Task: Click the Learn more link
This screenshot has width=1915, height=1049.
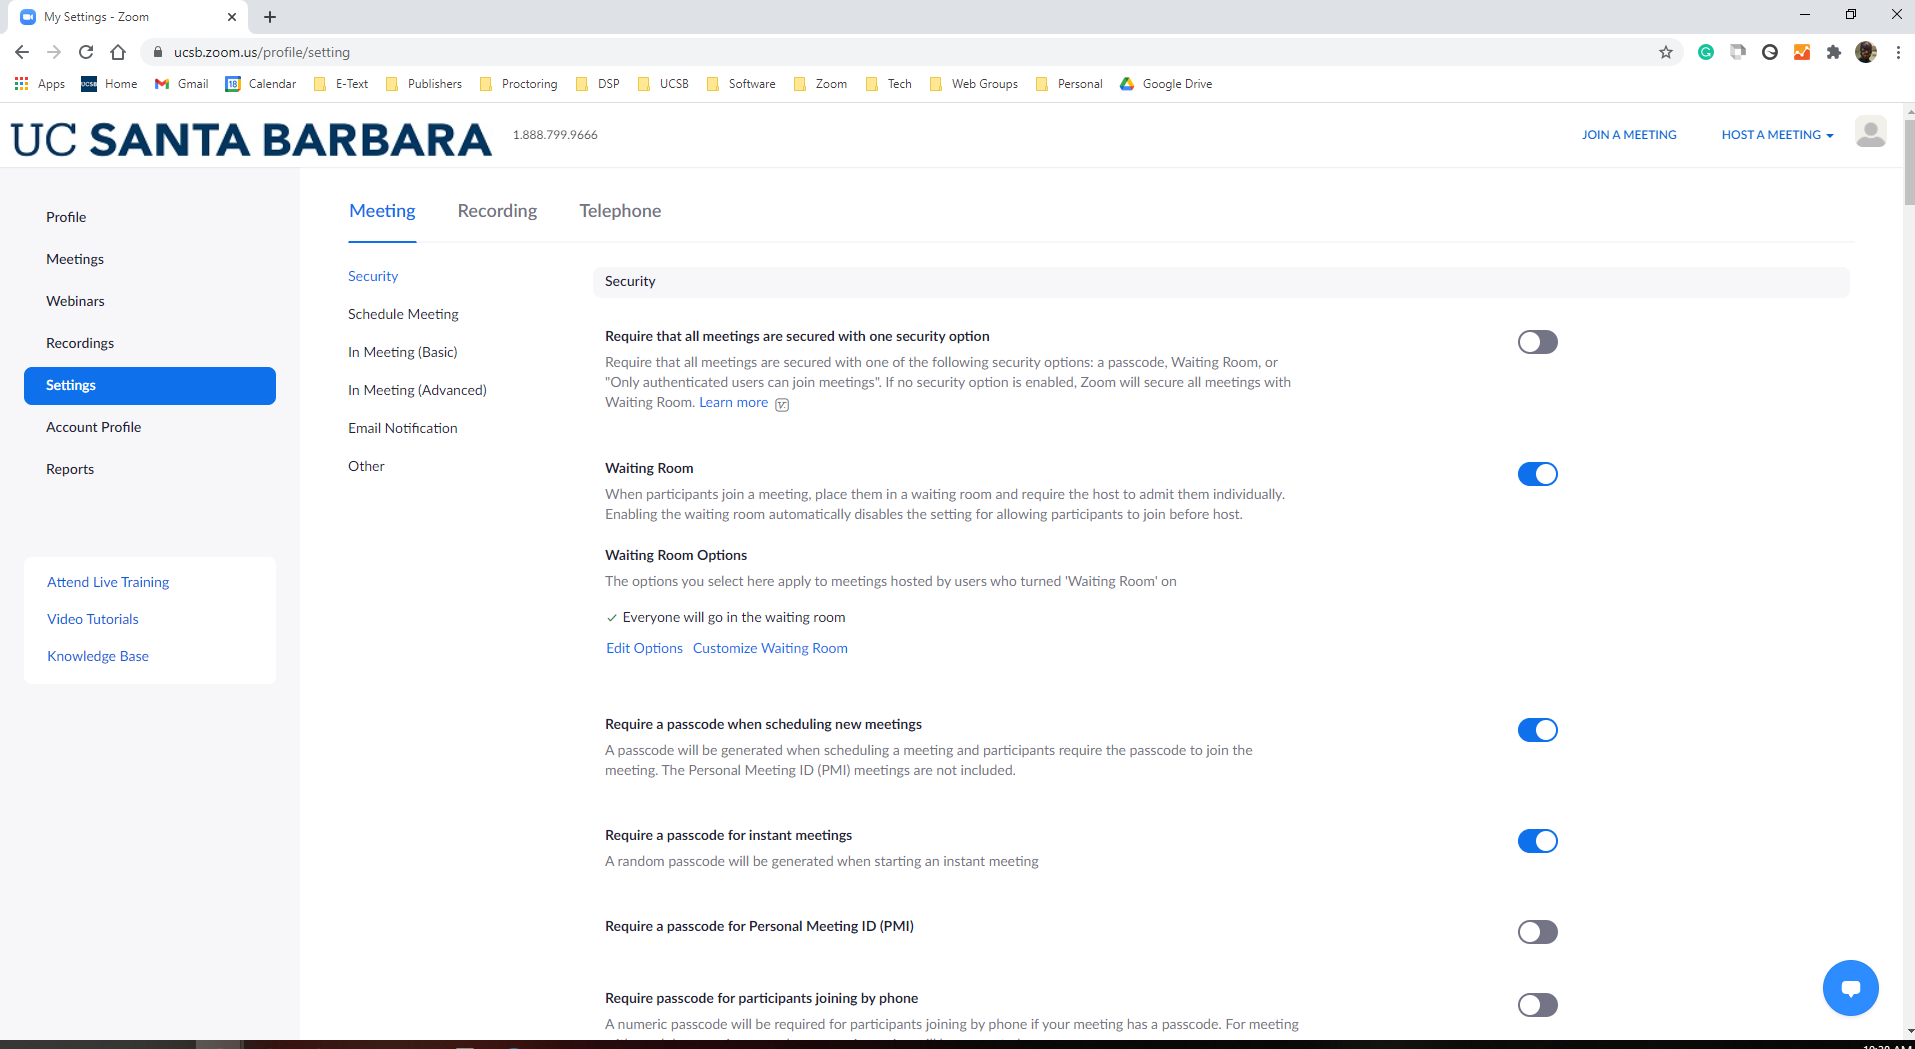Action: coord(733,402)
